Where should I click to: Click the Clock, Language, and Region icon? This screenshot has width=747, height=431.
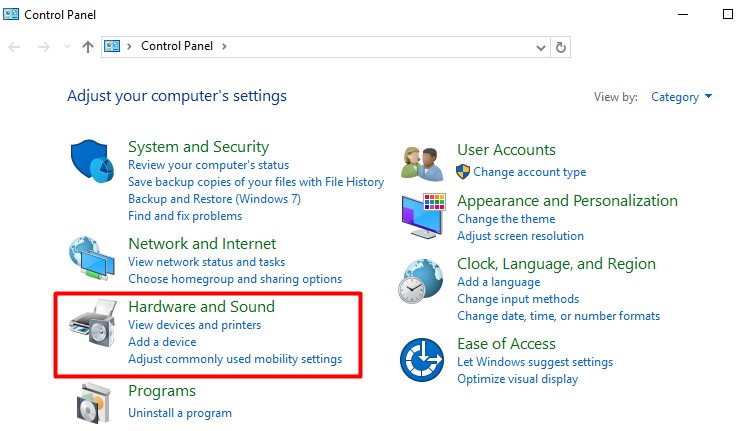coord(421,281)
